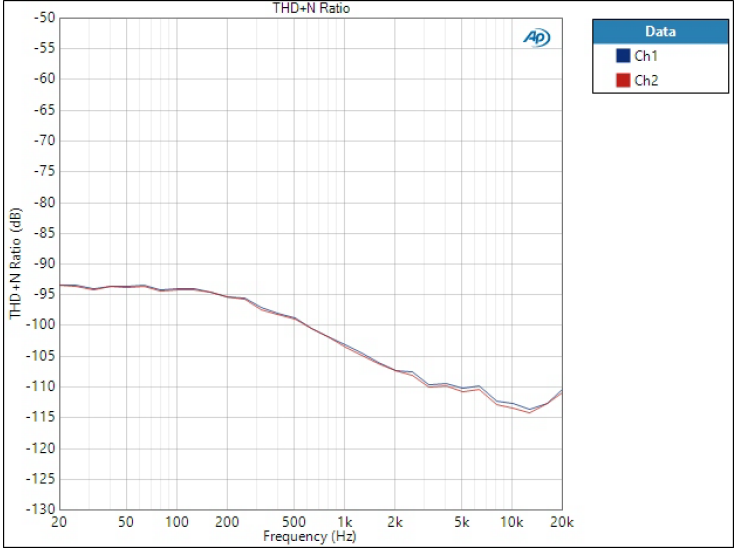This screenshot has width=735, height=549.
Task: Click the THD+N Ratio graph title
Action: [x=312, y=8]
